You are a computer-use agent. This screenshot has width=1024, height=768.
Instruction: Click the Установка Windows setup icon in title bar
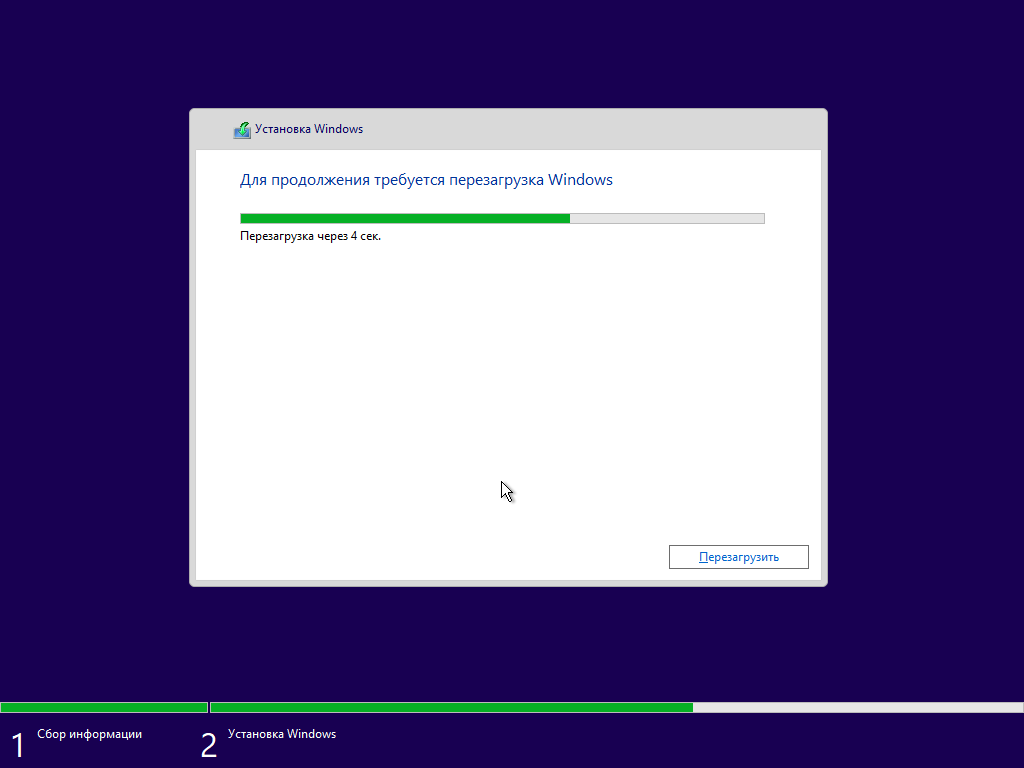pyautogui.click(x=242, y=130)
